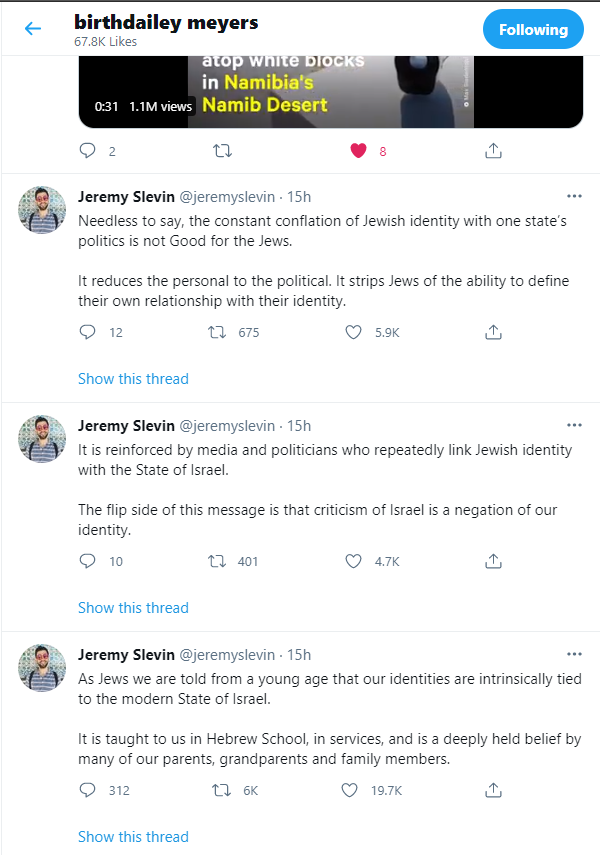Screen dimensions: 600x855
Task: Click the Following button
Action: point(533,29)
